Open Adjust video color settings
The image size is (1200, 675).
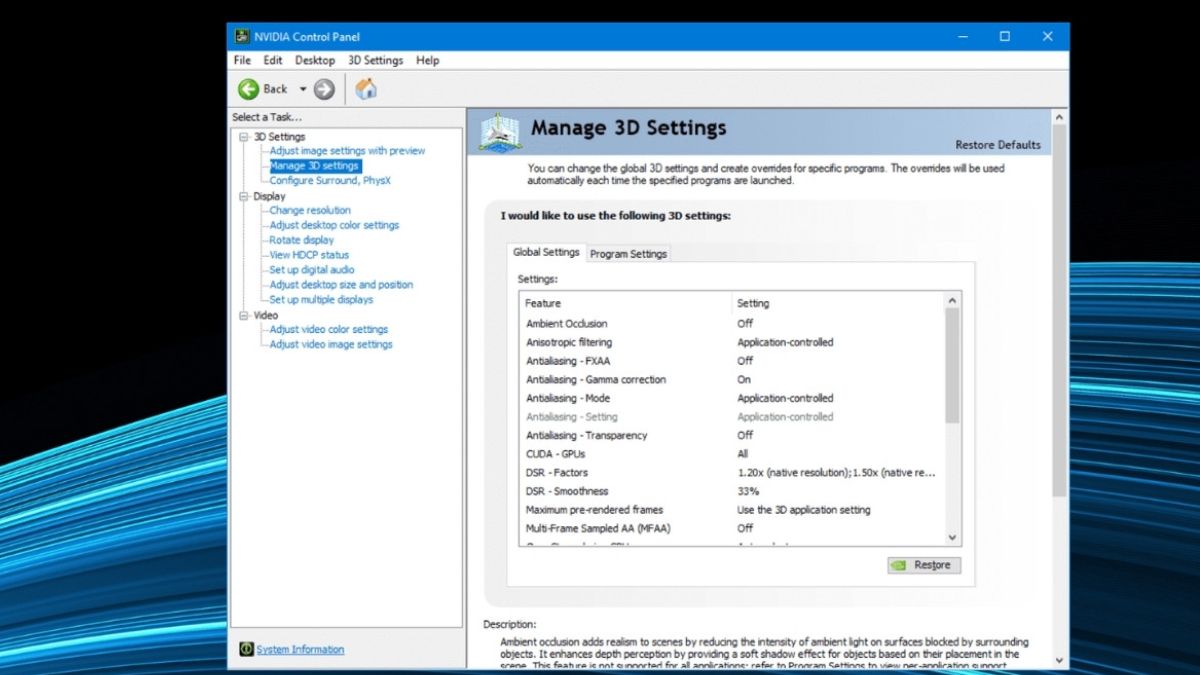pos(329,329)
